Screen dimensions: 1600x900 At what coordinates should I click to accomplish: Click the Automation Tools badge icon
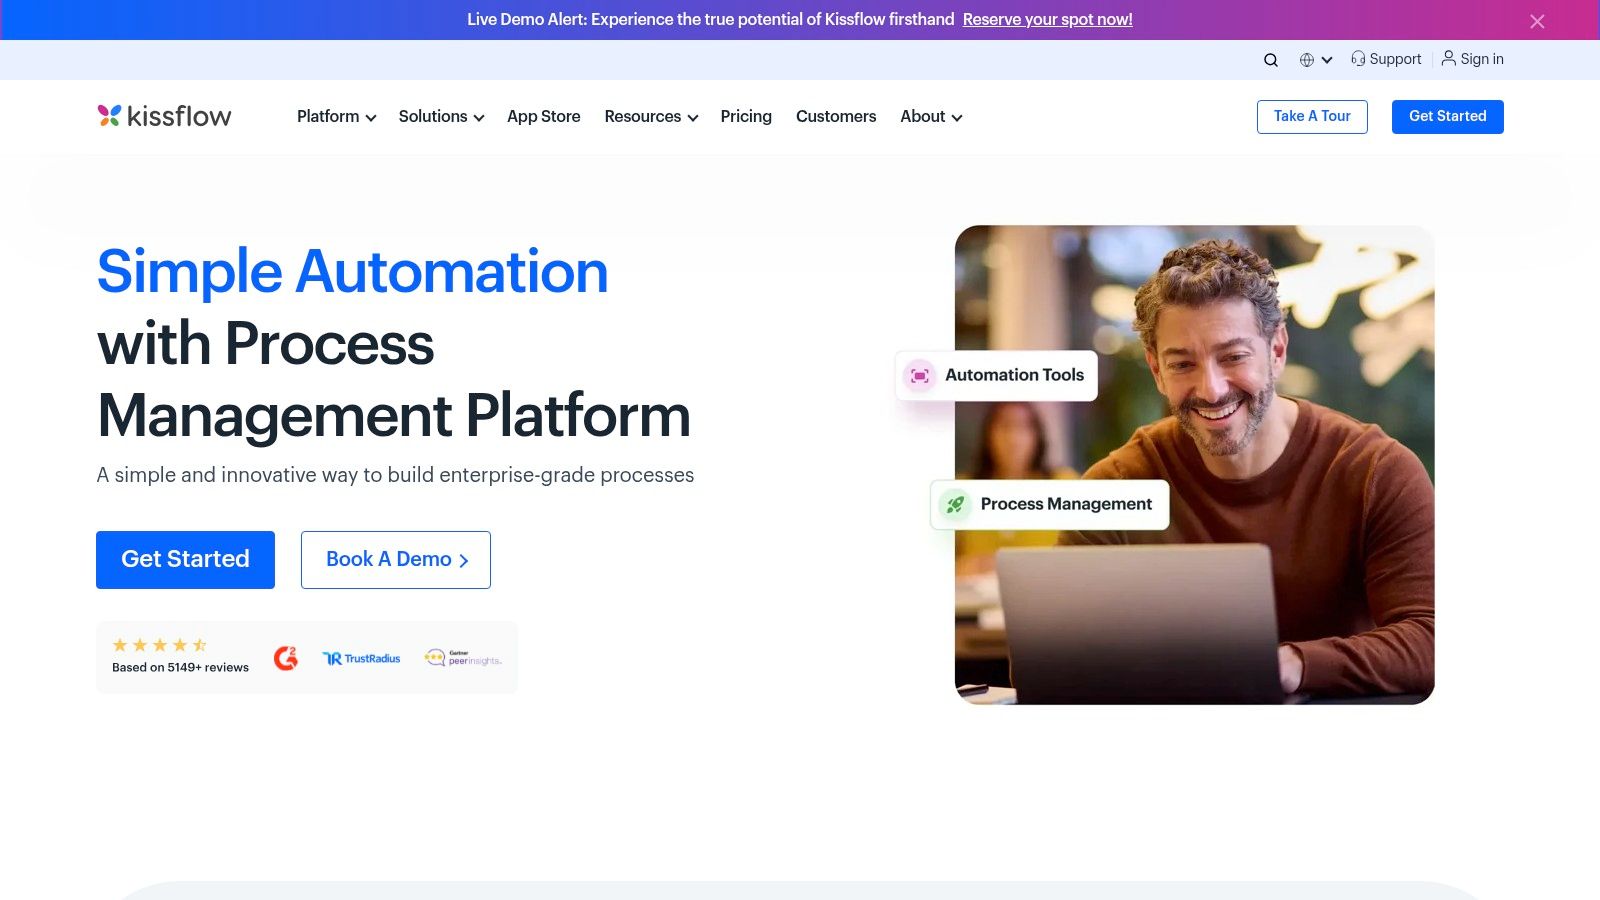click(x=919, y=375)
